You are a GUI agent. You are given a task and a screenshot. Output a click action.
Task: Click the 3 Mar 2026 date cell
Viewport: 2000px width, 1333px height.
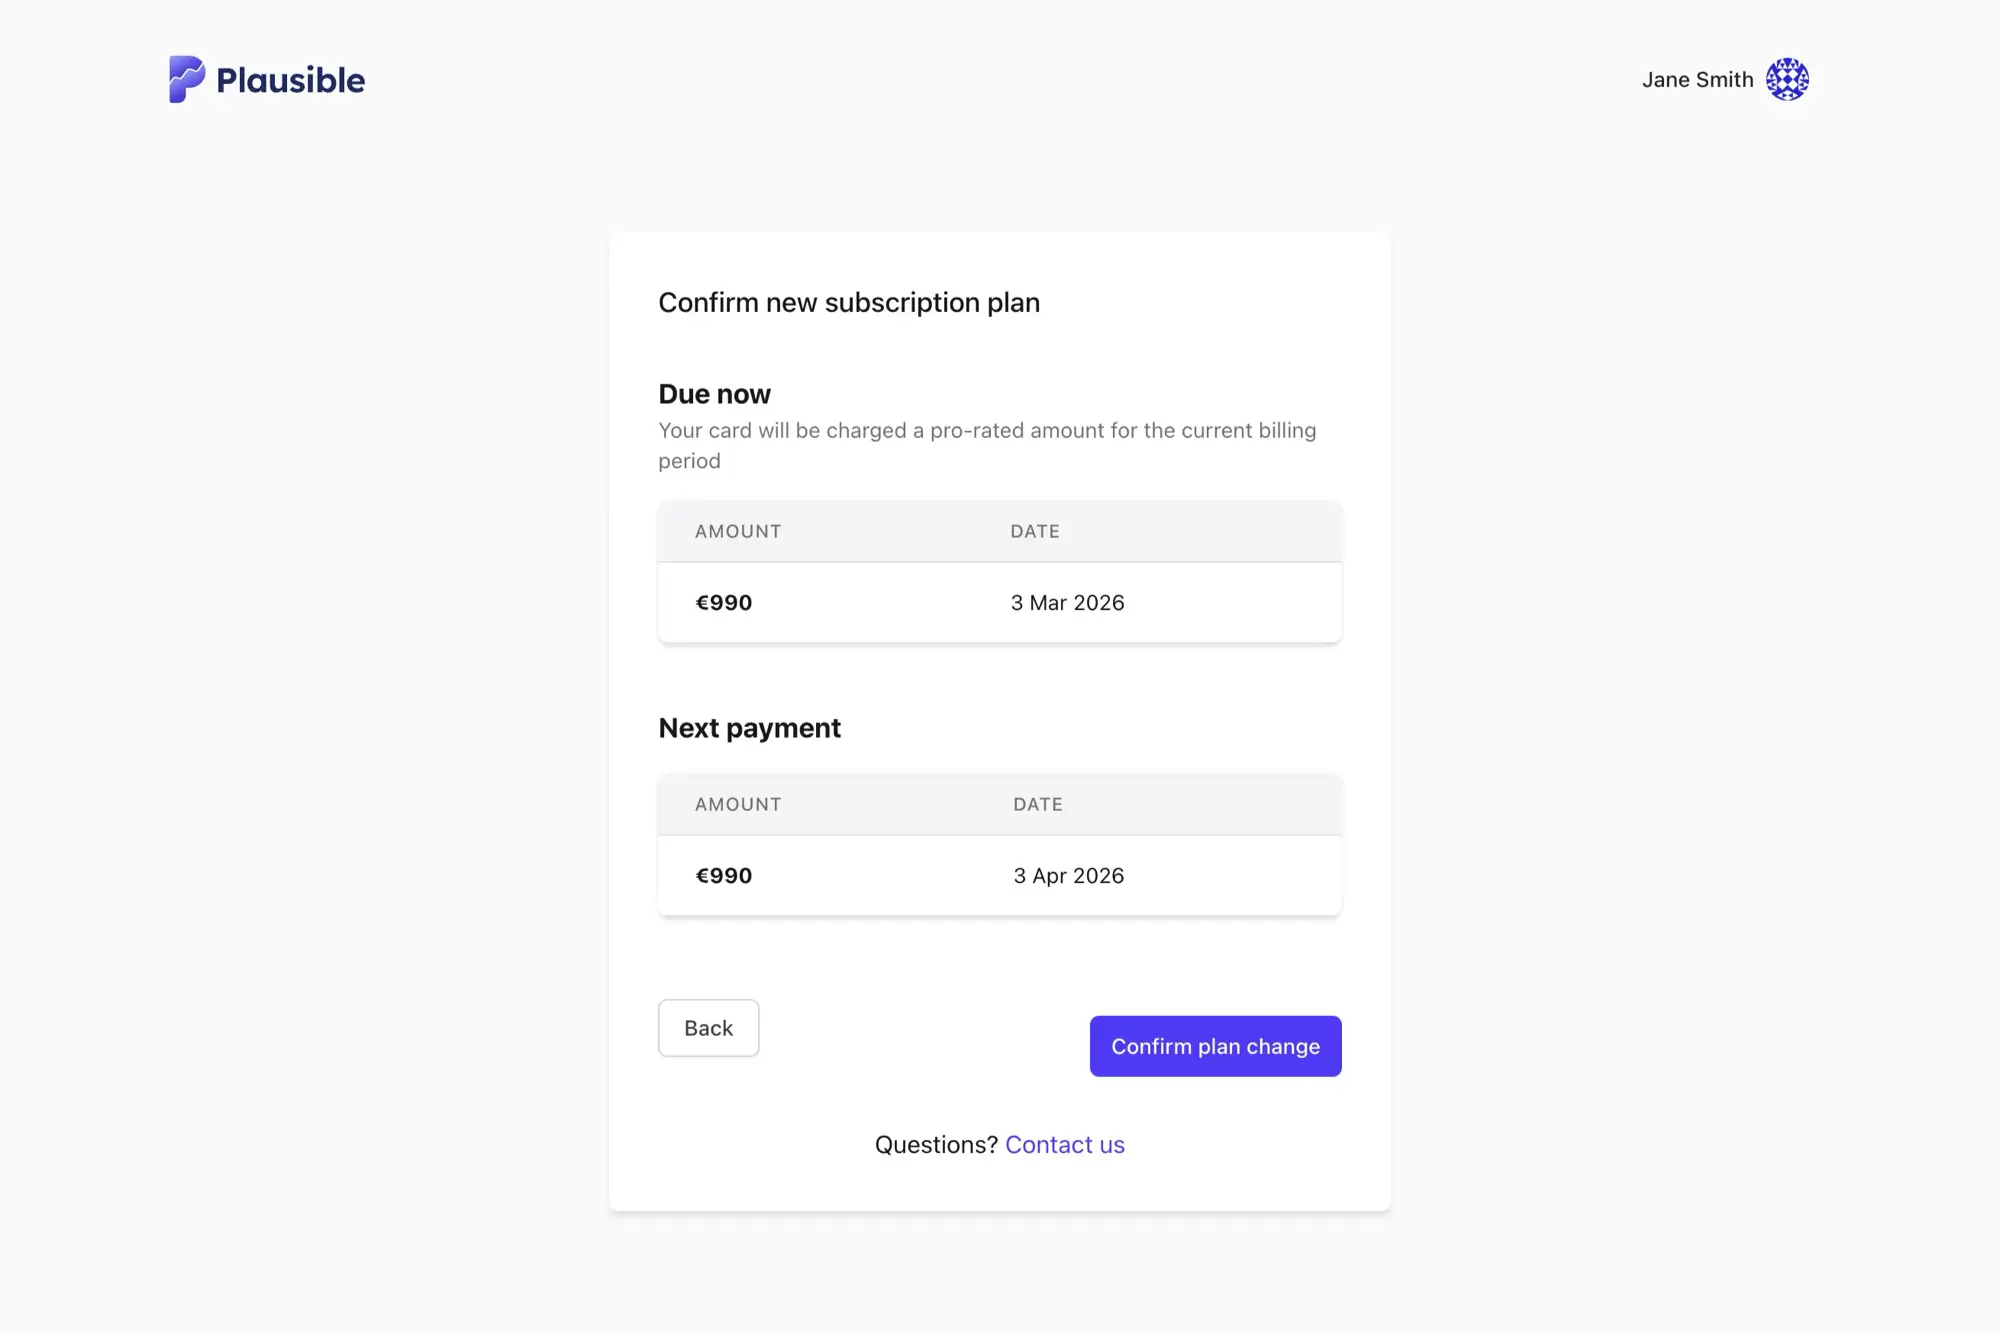point(1067,602)
